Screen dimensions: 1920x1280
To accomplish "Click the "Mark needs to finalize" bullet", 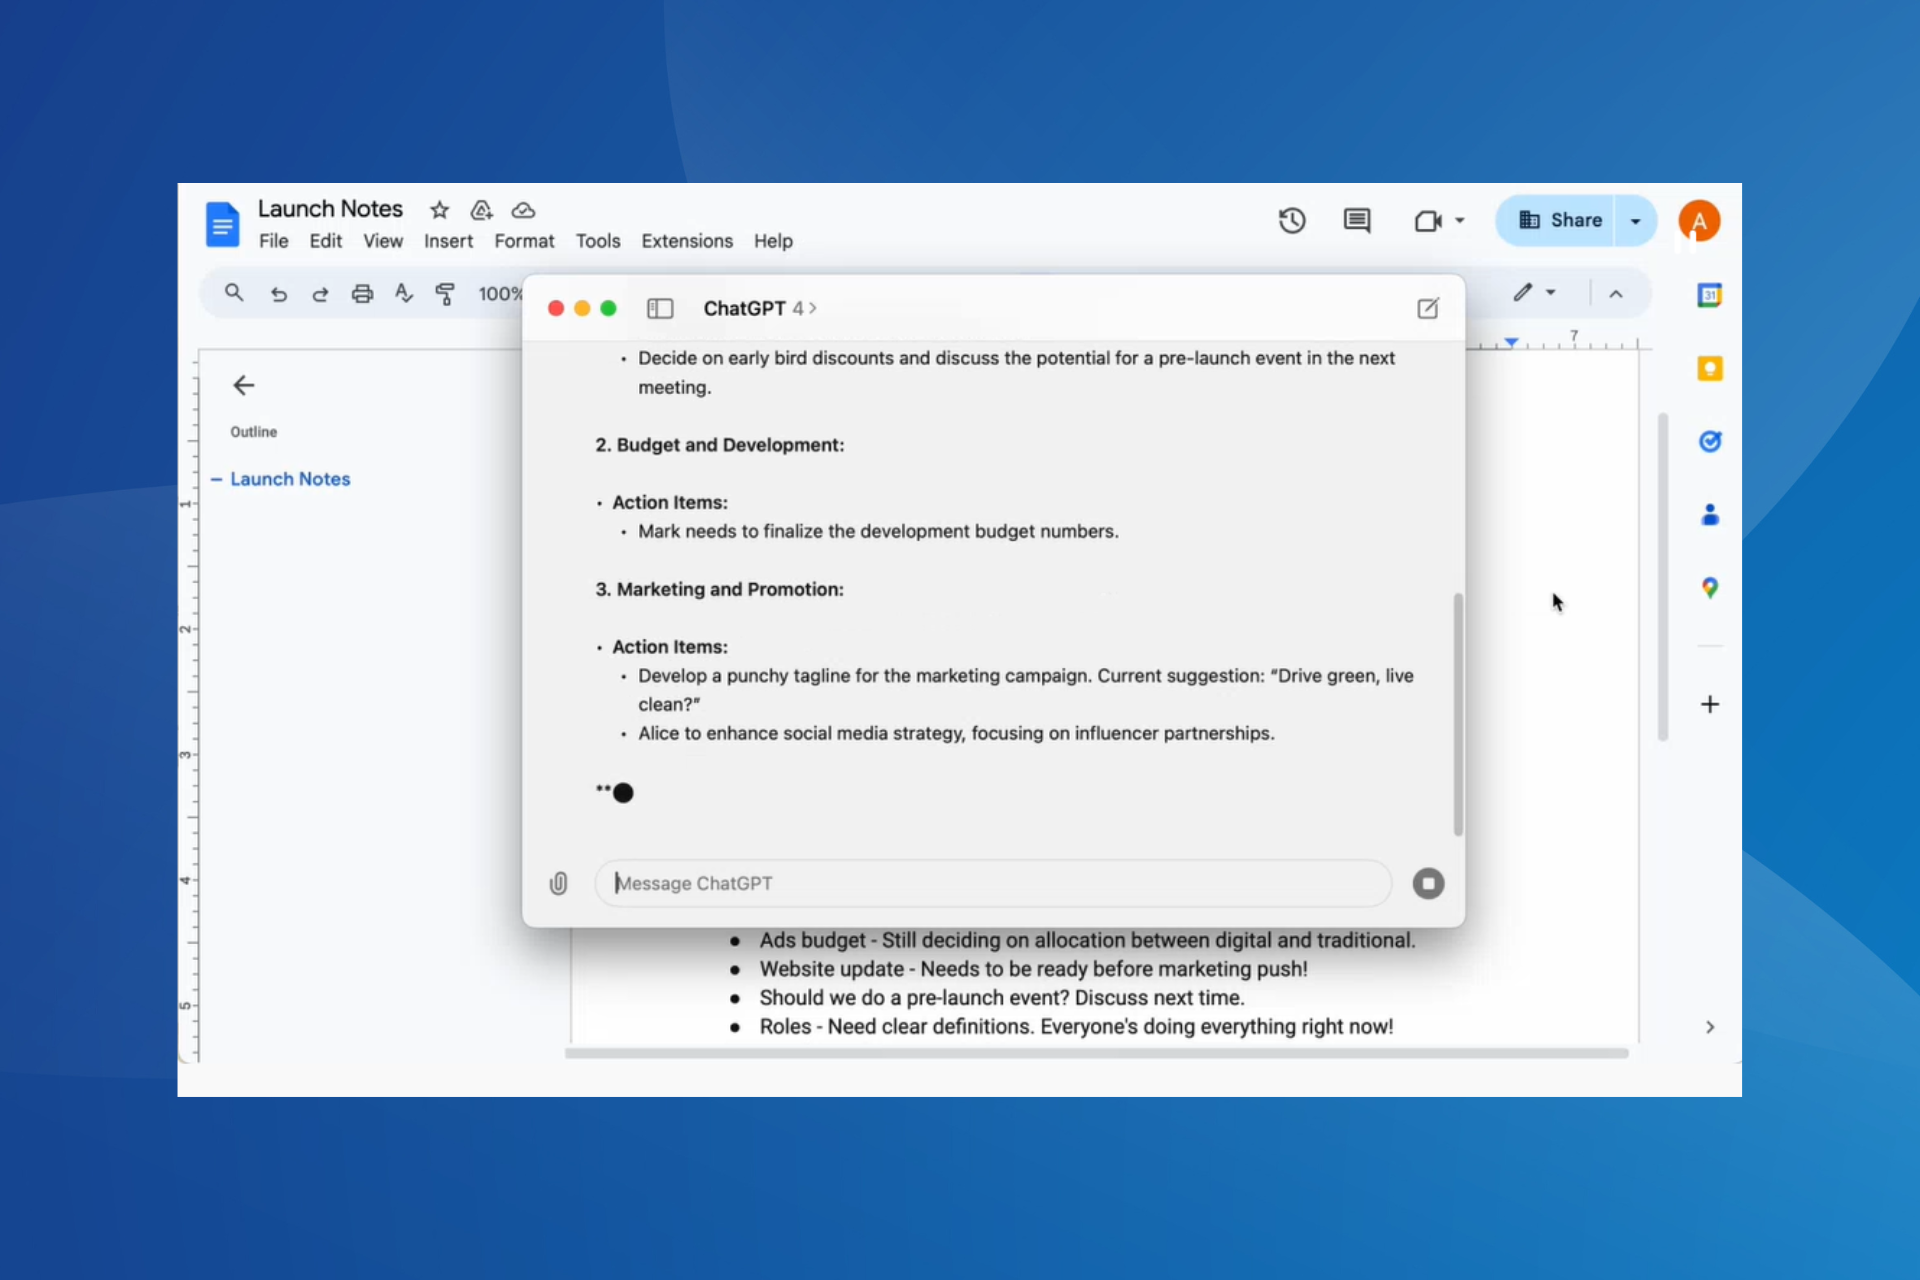I will click(x=878, y=531).
